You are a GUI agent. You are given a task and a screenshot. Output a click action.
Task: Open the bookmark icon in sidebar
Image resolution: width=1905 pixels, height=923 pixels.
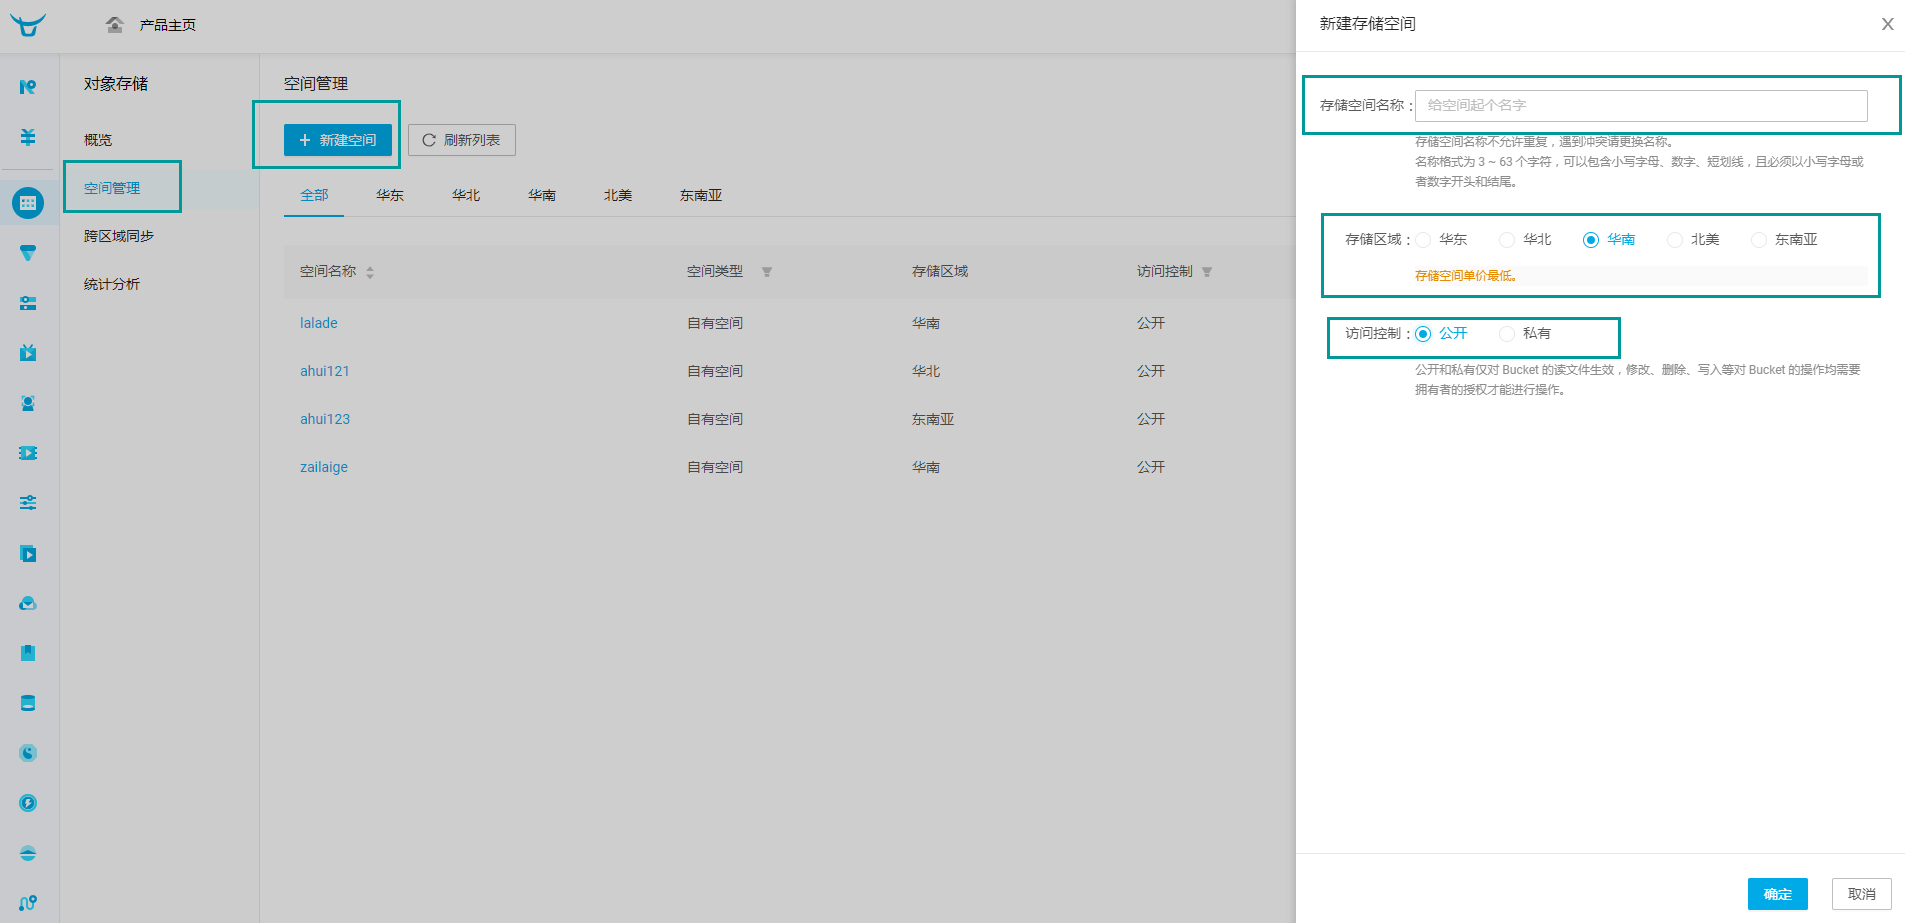pyautogui.click(x=28, y=653)
